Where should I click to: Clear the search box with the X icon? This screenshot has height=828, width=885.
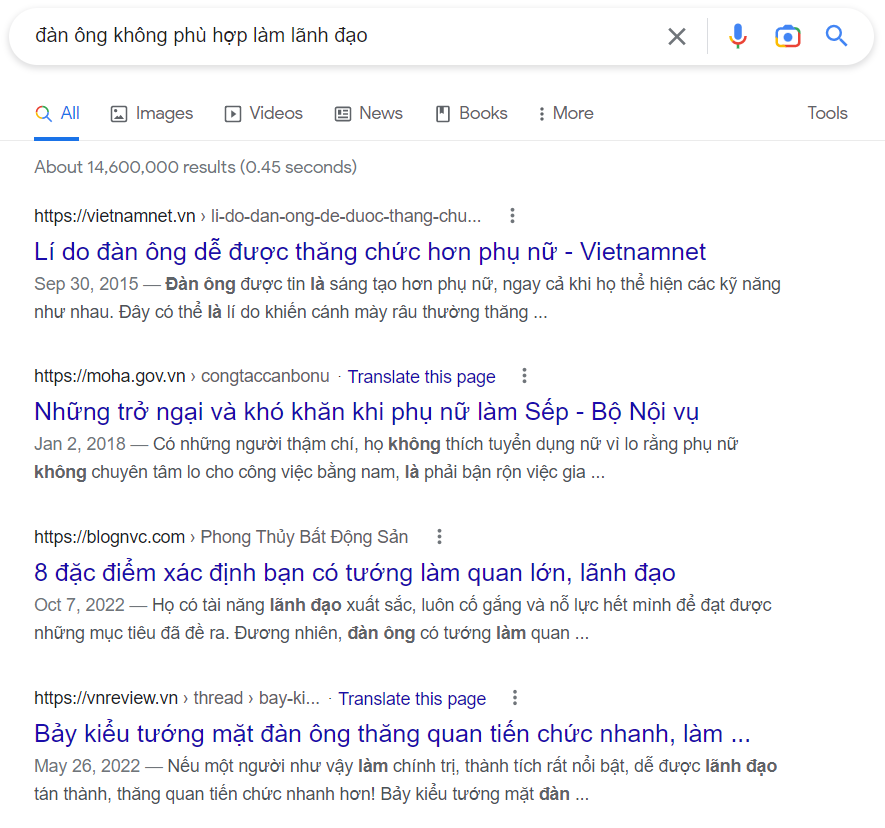[x=677, y=37]
